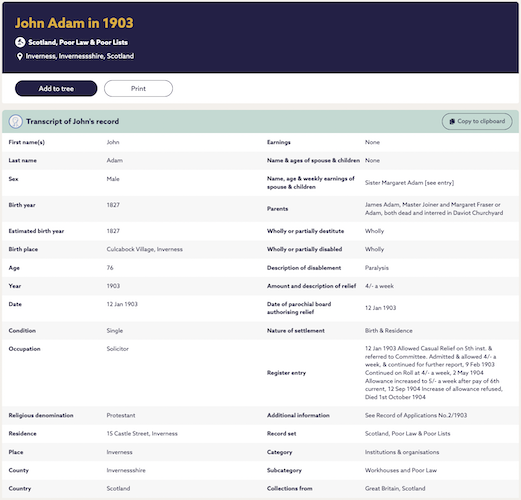This screenshot has height=500, width=521.
Task: Click the record set icon beside Scotland, Poor Law
Action: (20, 42)
